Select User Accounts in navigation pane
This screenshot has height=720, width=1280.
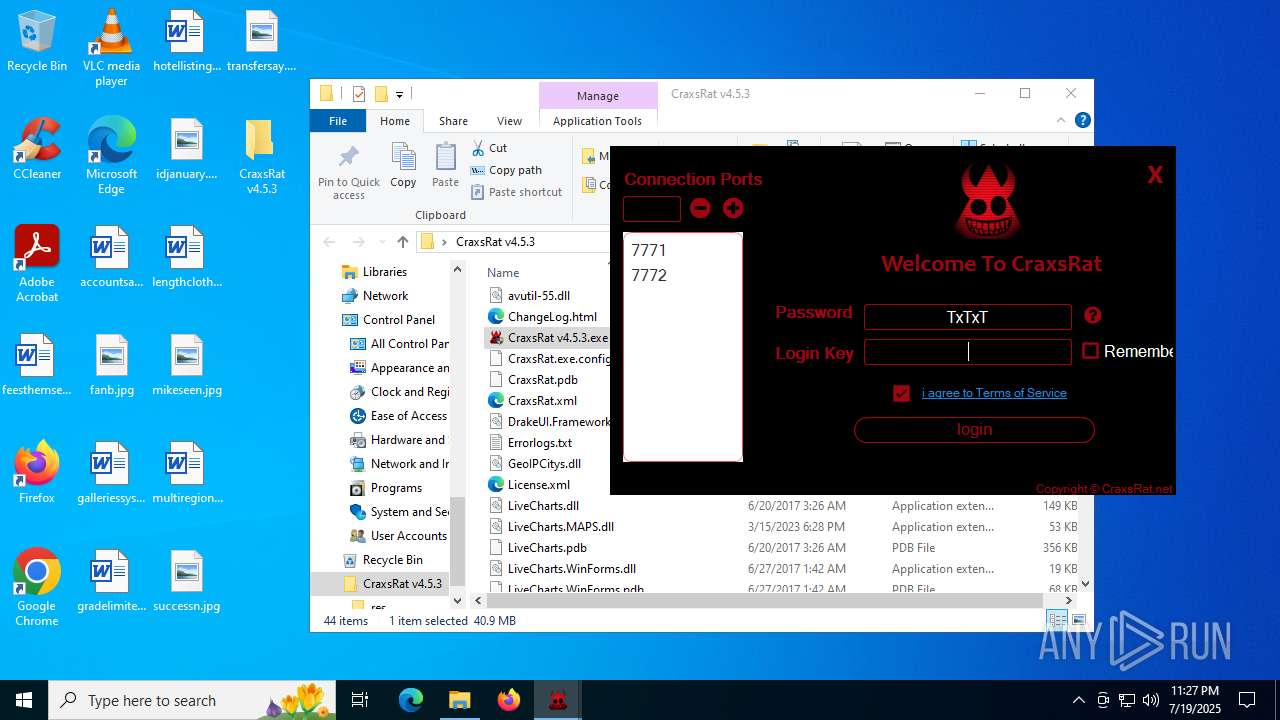398,536
